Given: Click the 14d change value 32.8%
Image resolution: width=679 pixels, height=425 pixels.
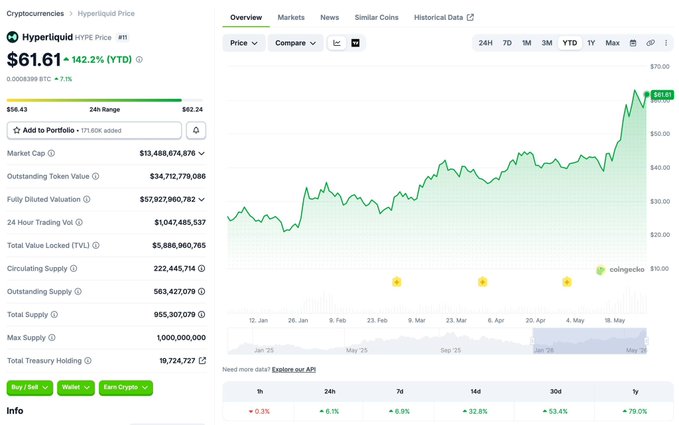Looking at the screenshot, I should pos(475,411).
